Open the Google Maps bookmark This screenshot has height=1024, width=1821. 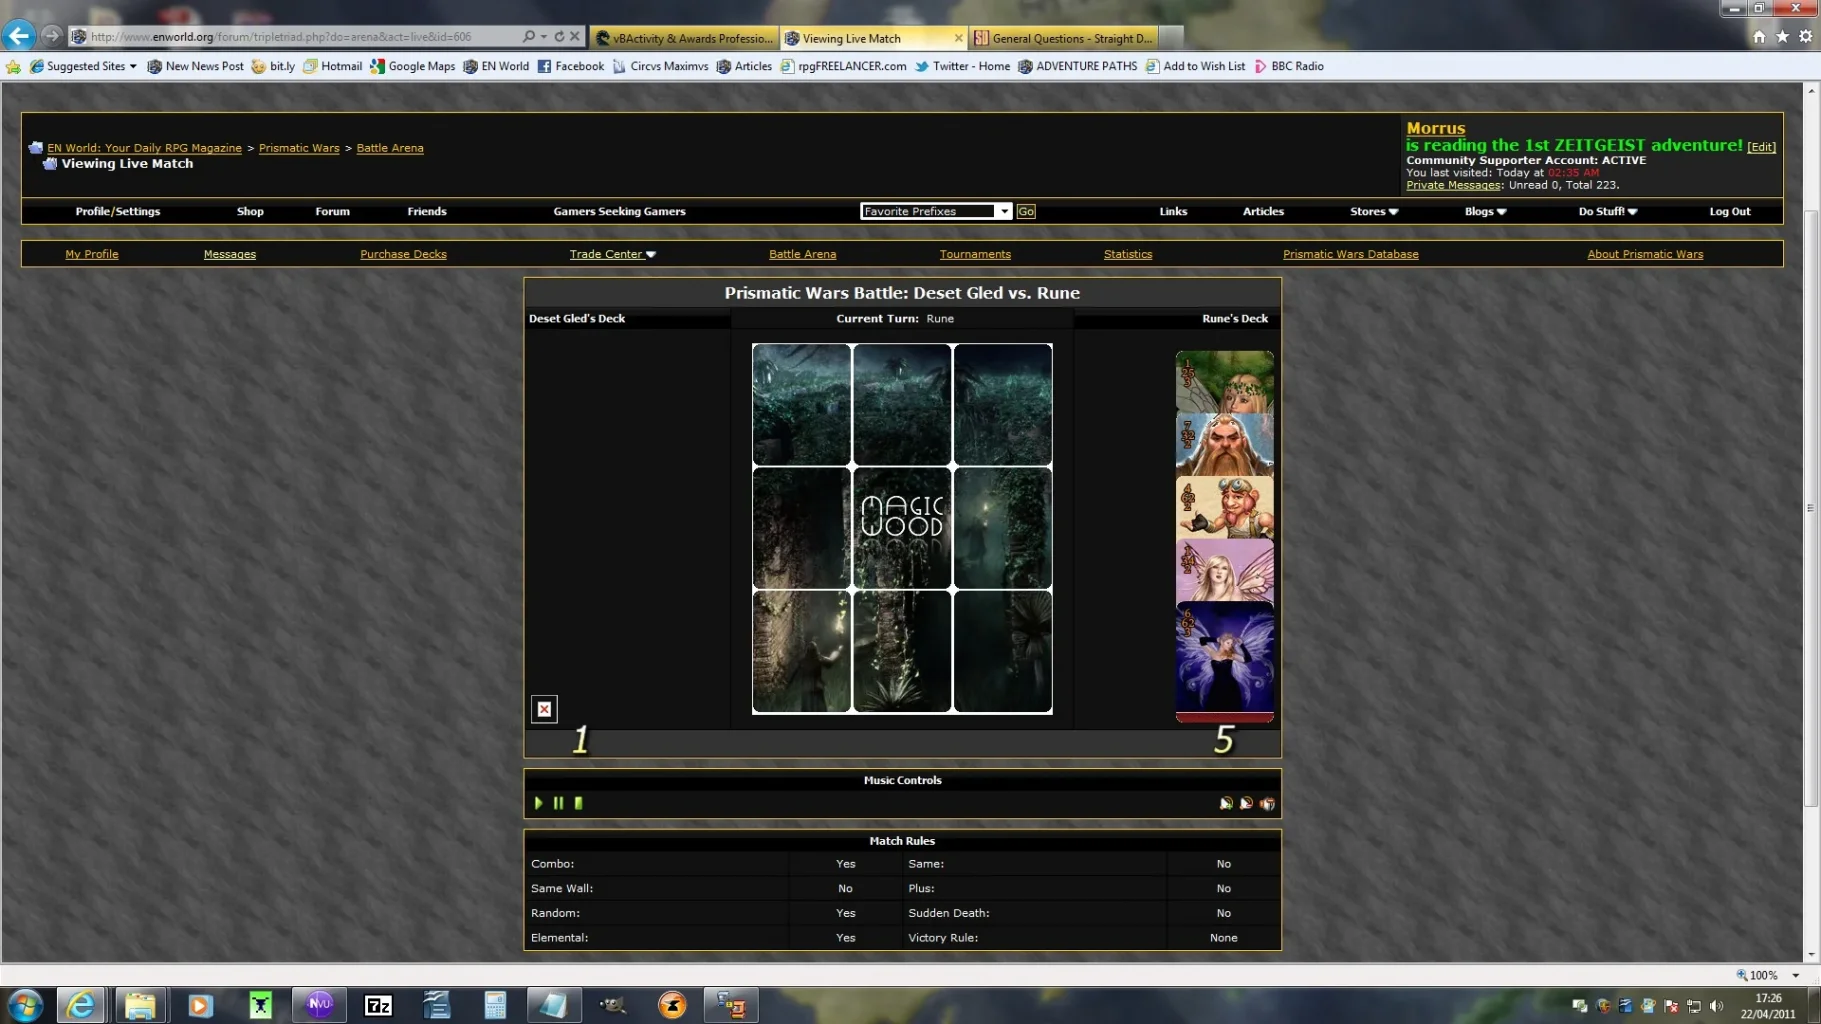click(412, 66)
